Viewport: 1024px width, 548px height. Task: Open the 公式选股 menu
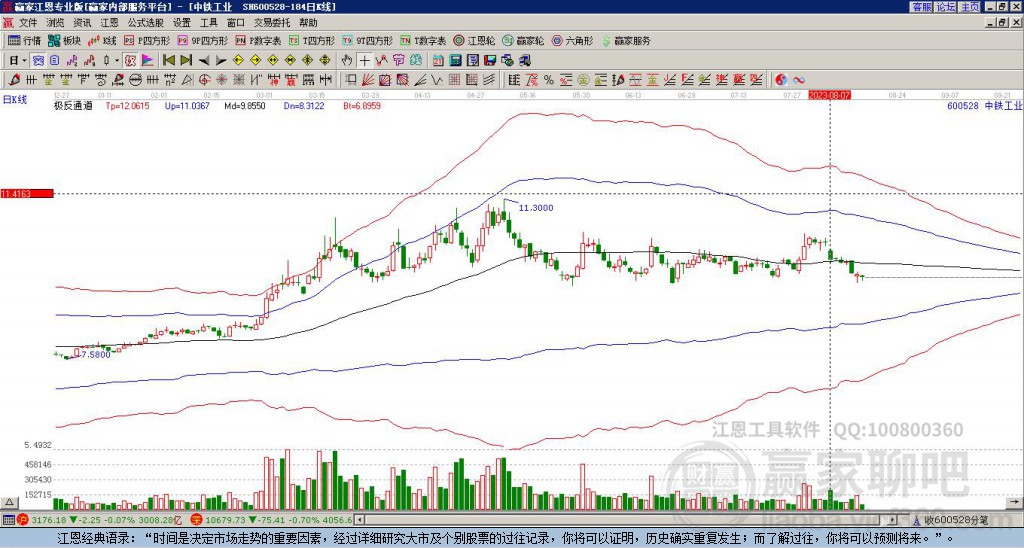[145, 23]
